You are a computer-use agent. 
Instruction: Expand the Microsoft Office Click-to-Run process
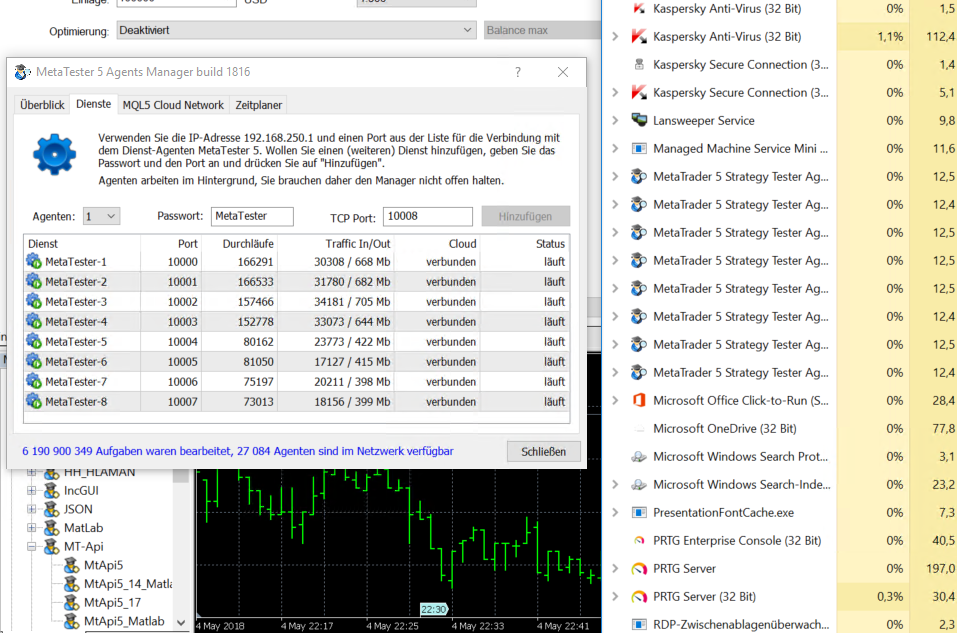[x=615, y=400]
